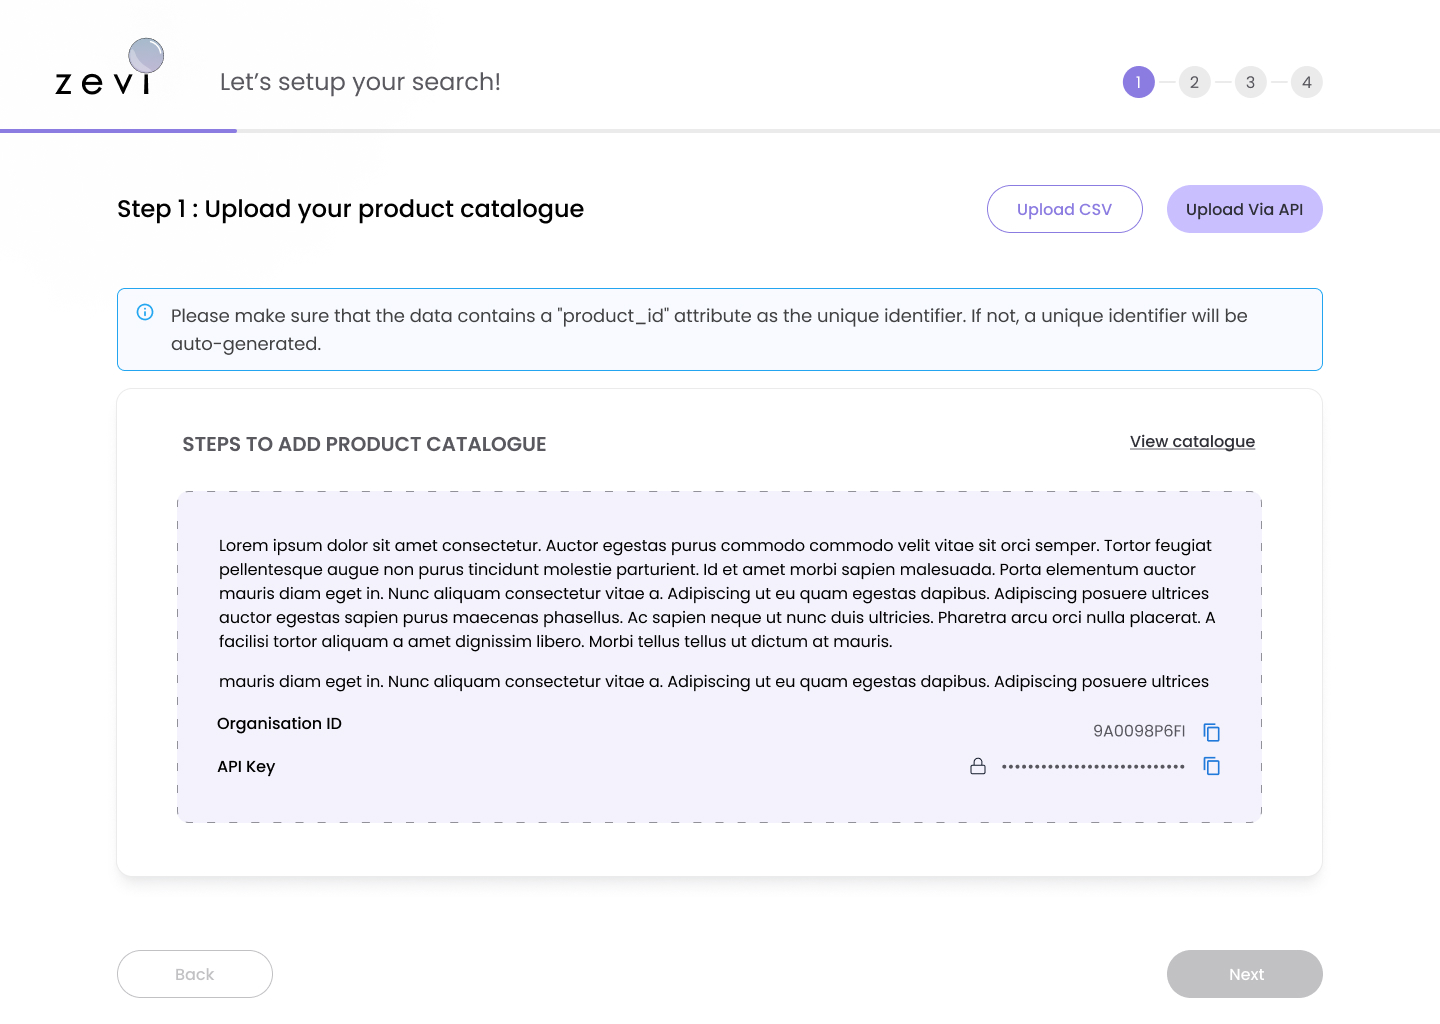This screenshot has height=1024, width=1440.
Task: Switch to Upload CSV option
Action: coord(1064,209)
